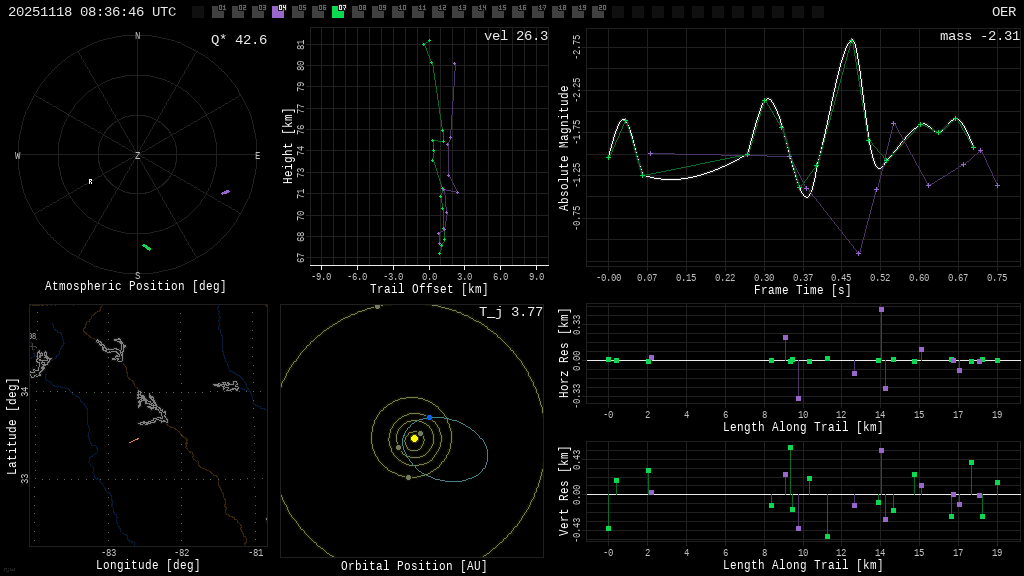Click the purple station 04 indicator
This screenshot has height=576, width=1024.
point(278,12)
